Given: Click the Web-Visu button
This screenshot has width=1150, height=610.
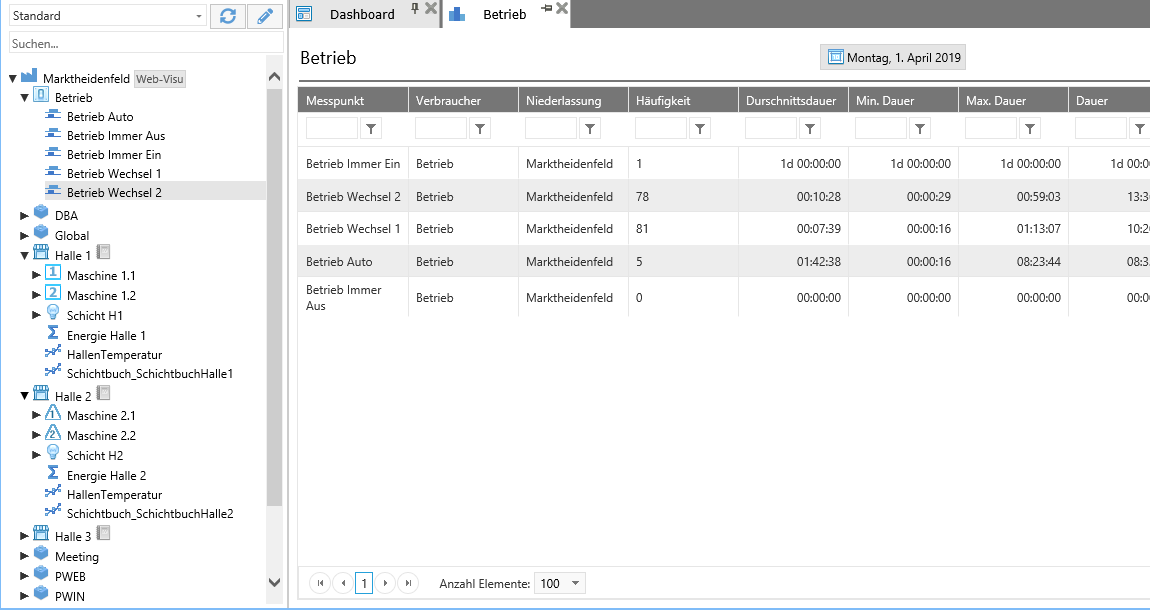Looking at the screenshot, I should 160,79.
